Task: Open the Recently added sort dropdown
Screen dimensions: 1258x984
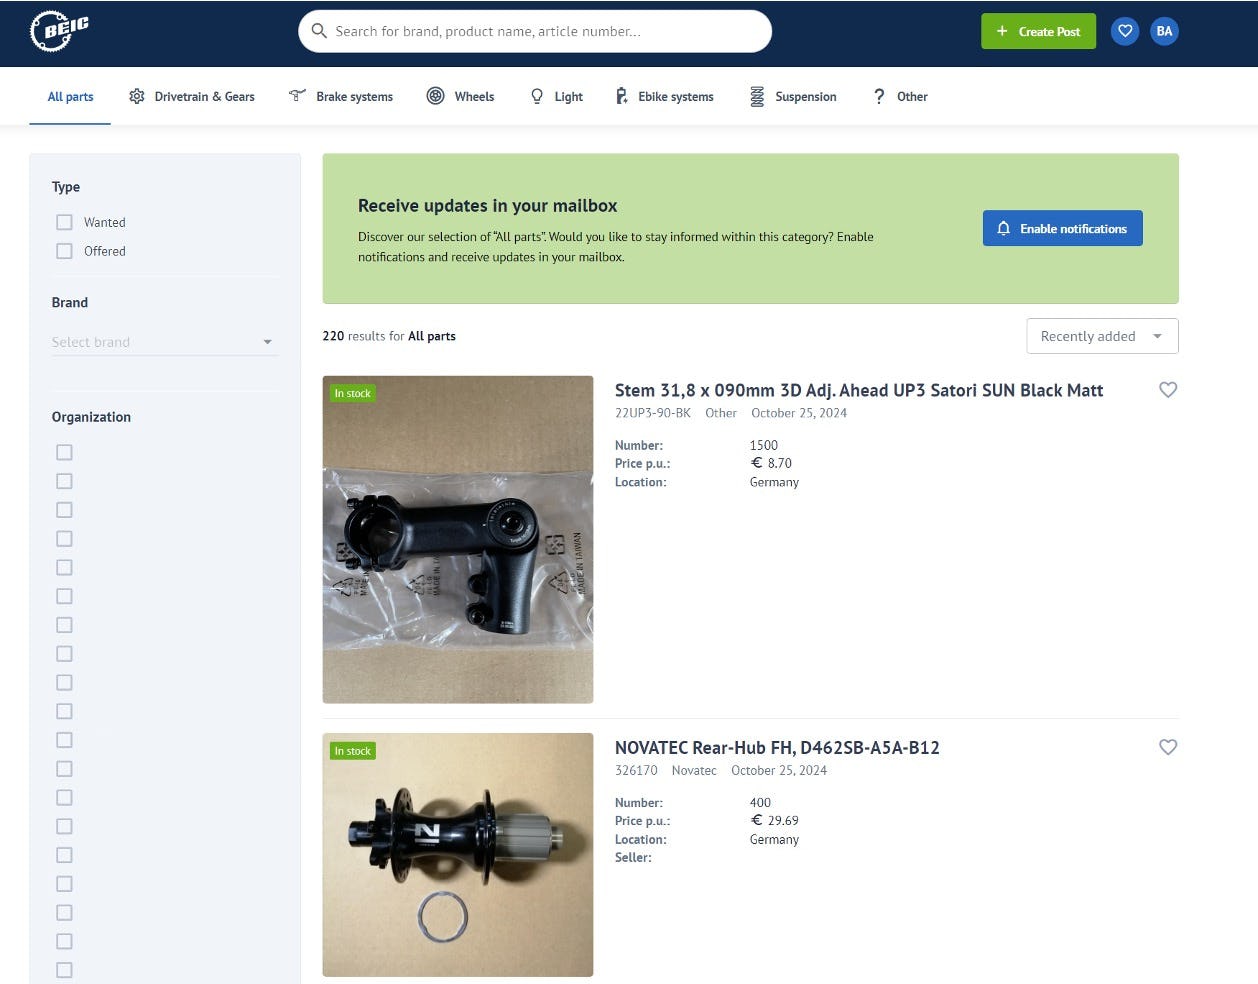Action: (x=1101, y=336)
